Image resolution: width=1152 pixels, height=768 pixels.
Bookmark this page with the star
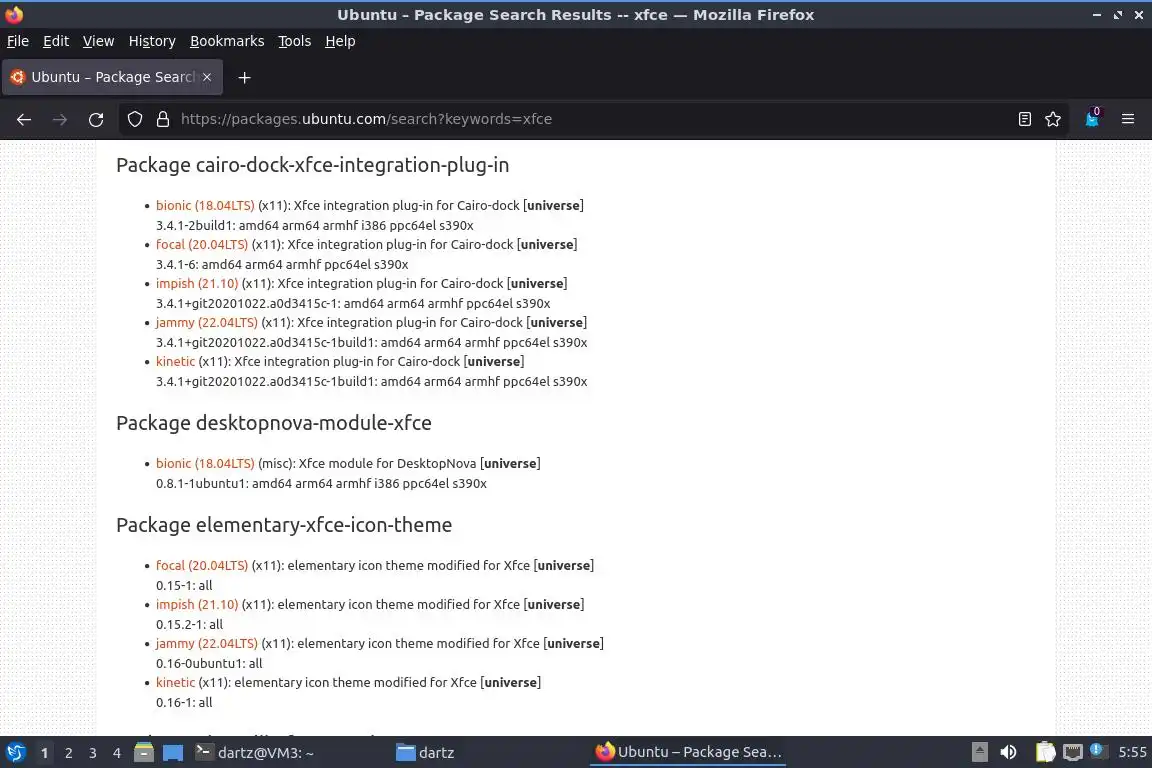click(1053, 119)
